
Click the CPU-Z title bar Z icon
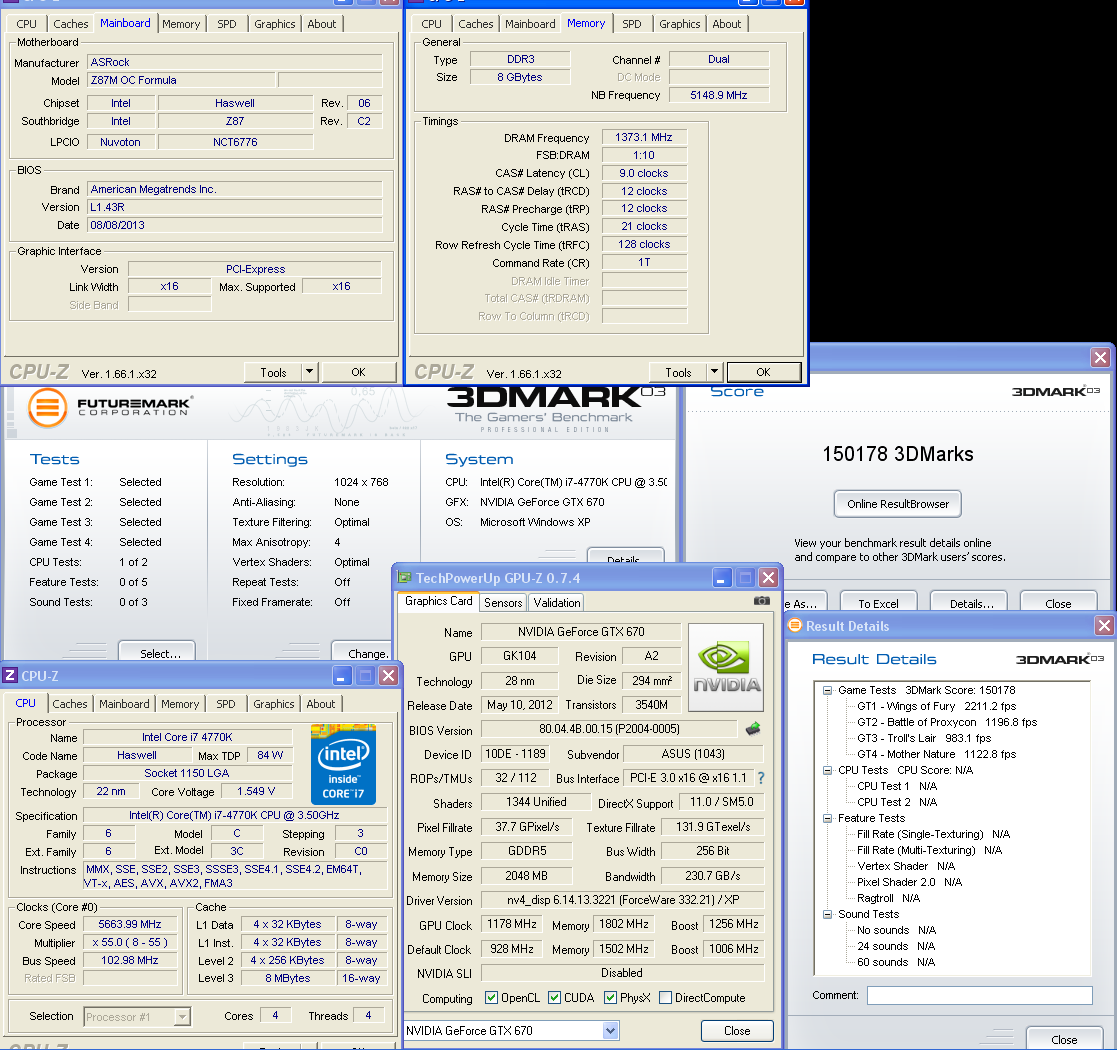tap(11, 675)
